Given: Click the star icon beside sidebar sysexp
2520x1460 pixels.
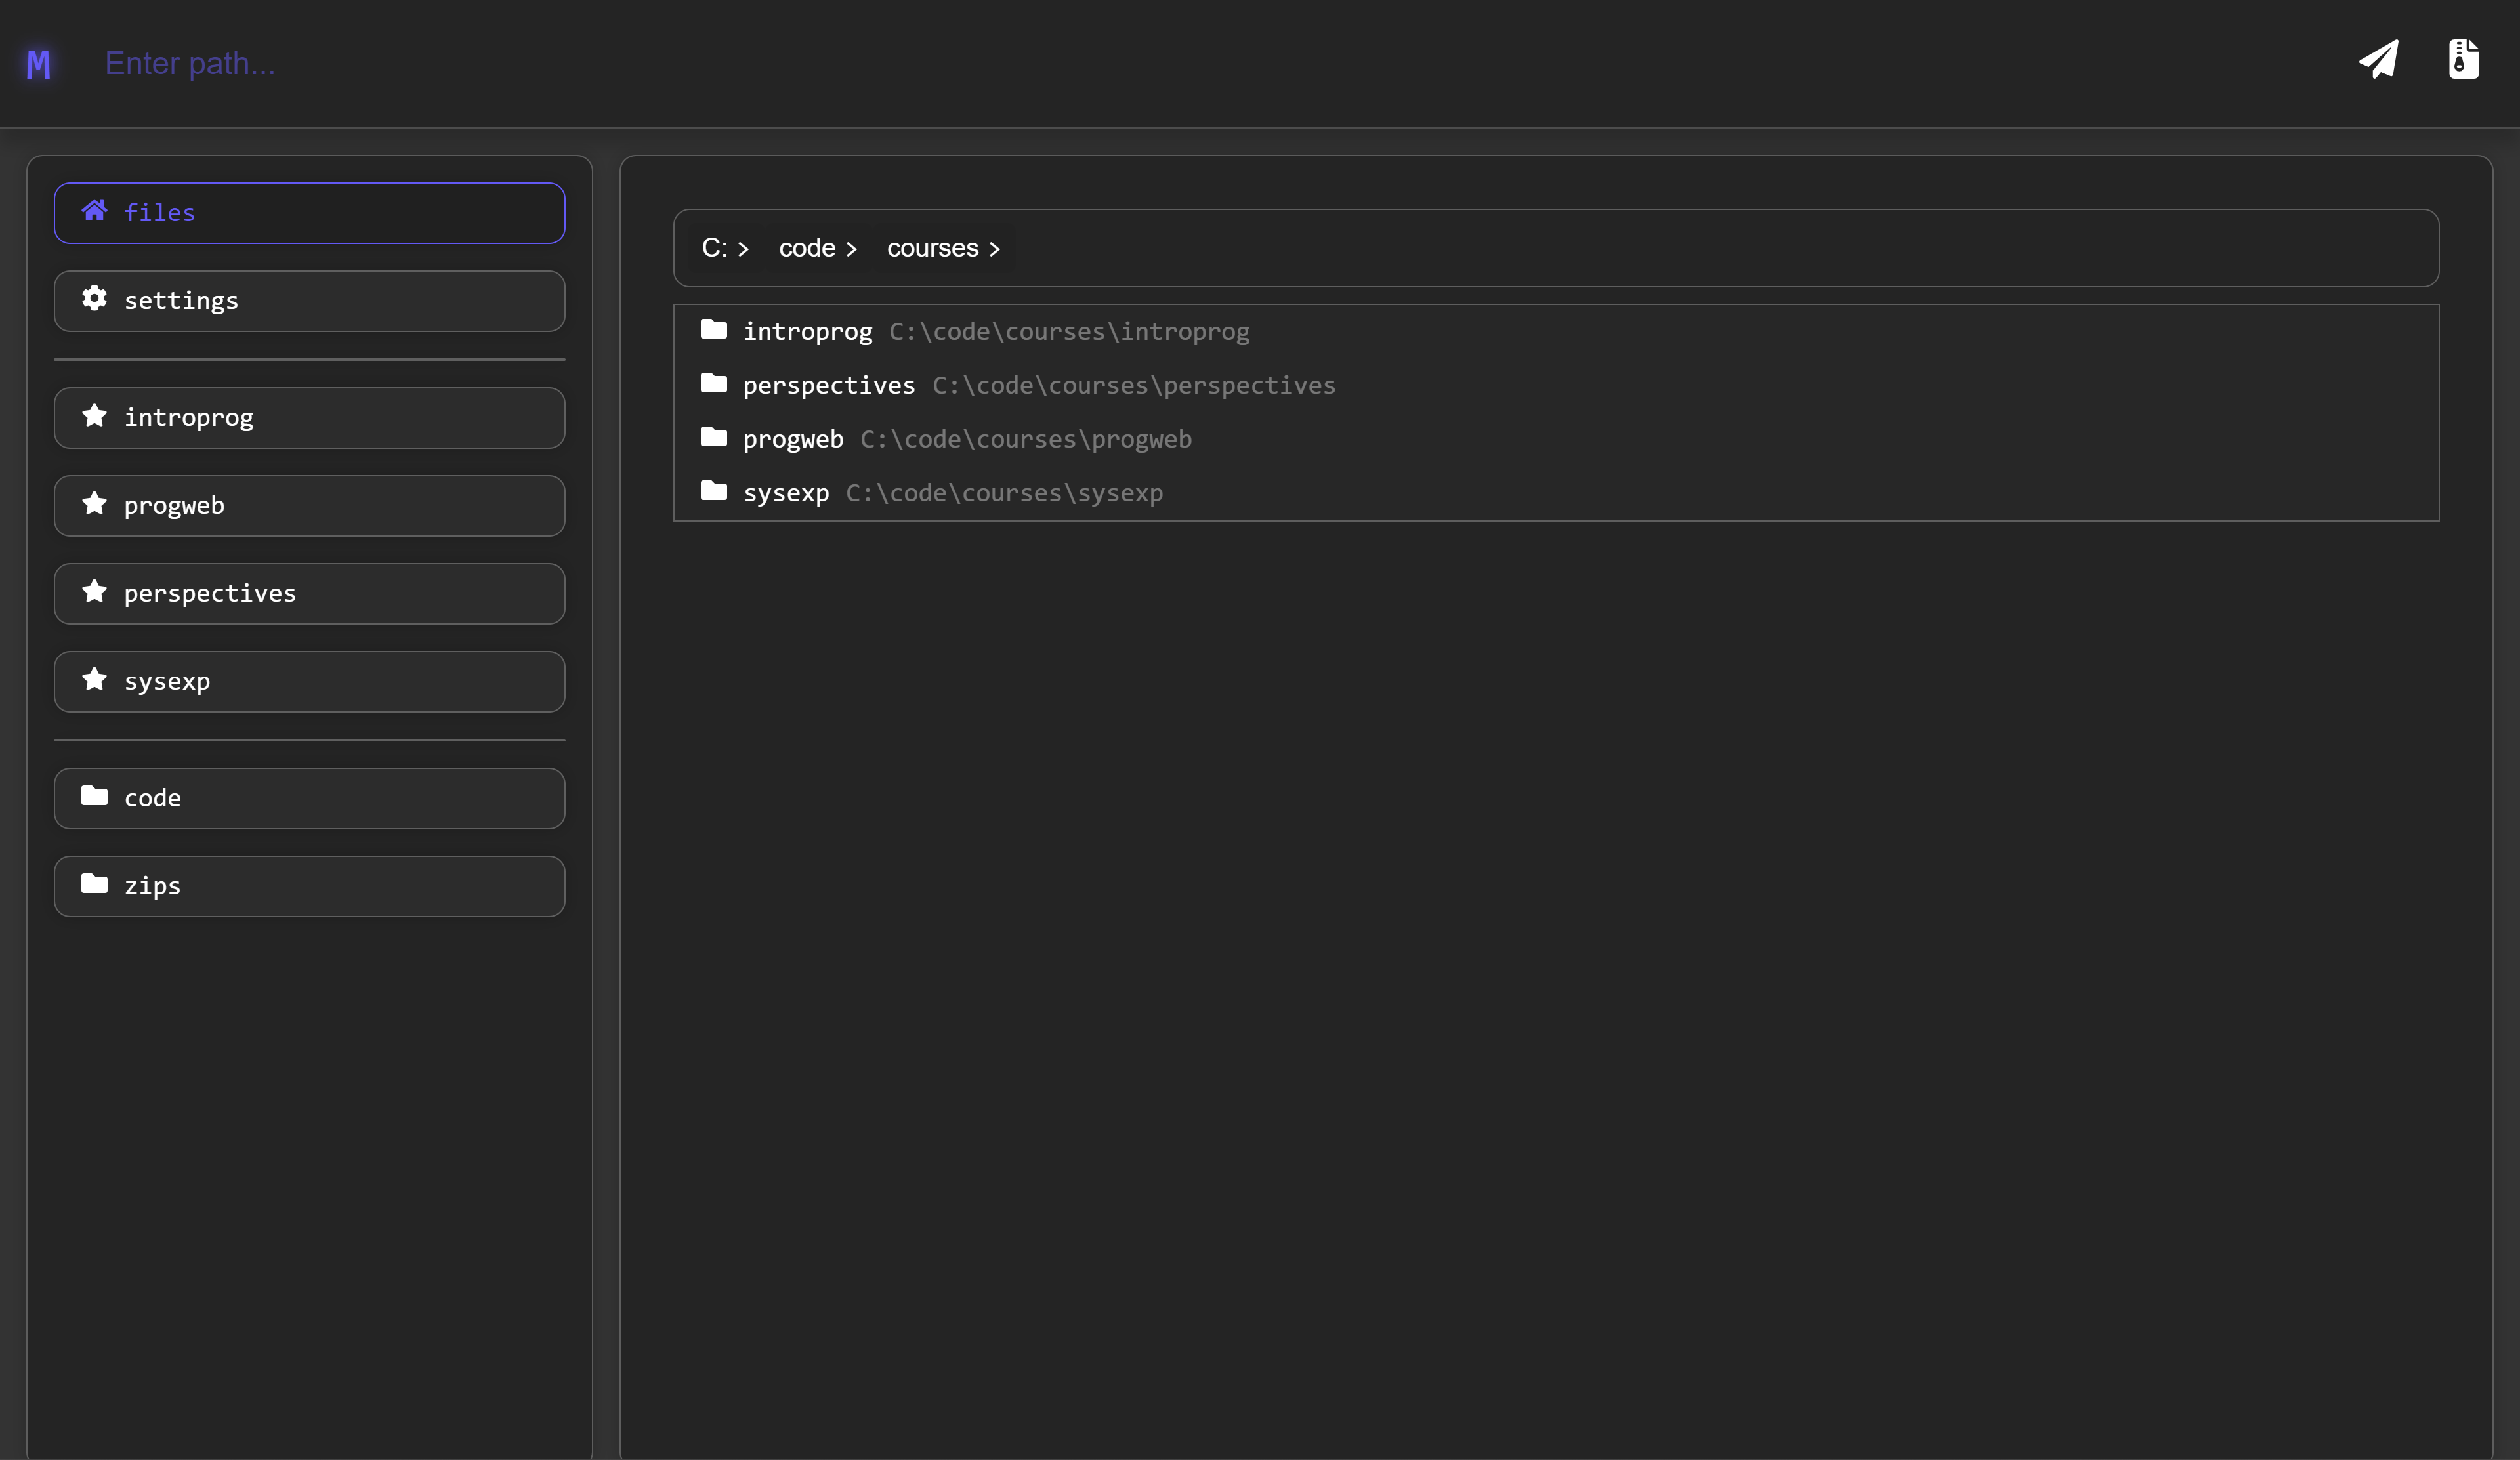Looking at the screenshot, I should pos(94,679).
